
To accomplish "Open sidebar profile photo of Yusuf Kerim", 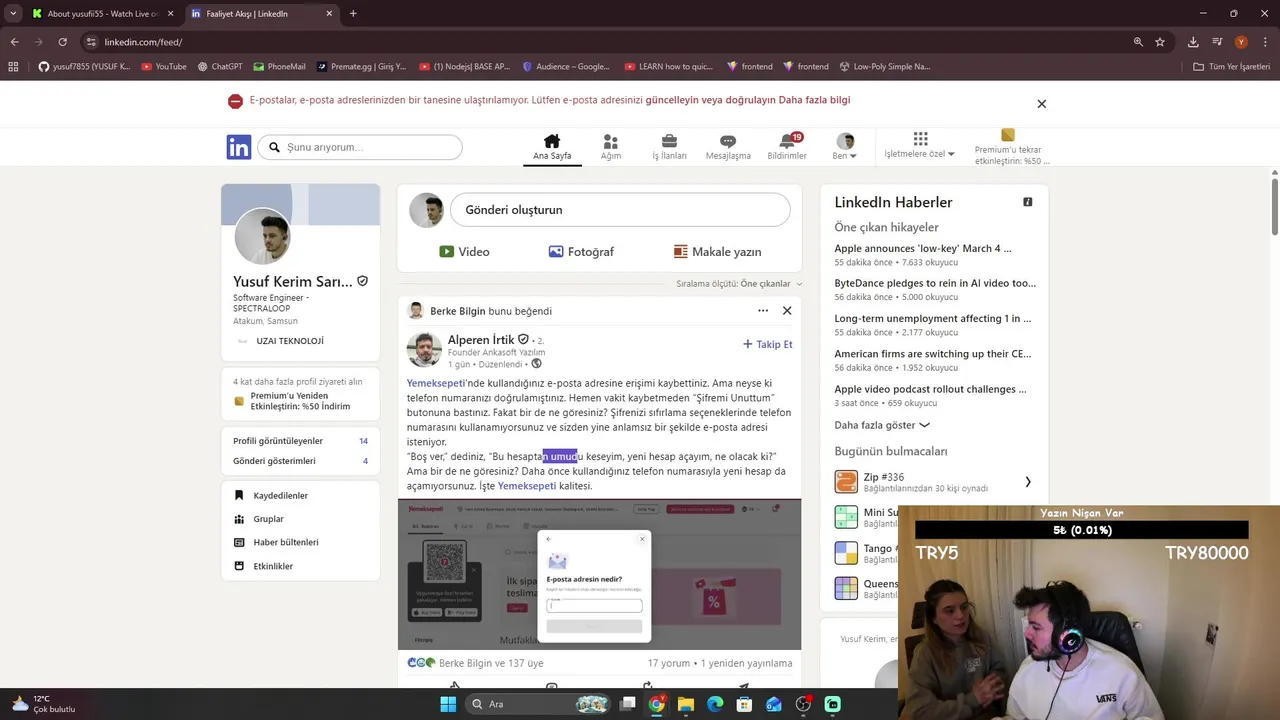I will (262, 237).
